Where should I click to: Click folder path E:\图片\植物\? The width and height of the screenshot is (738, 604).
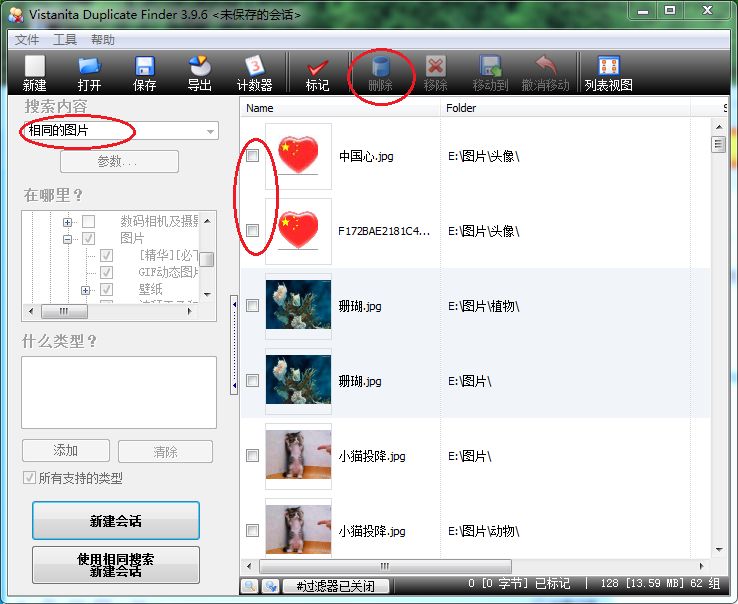coord(483,306)
